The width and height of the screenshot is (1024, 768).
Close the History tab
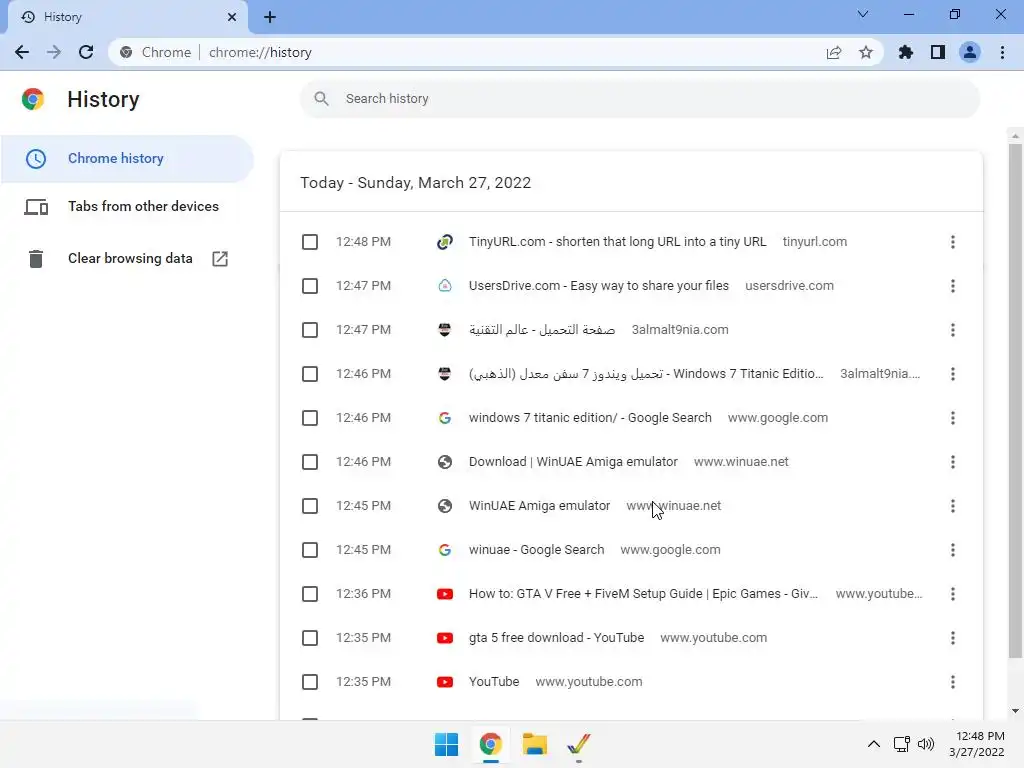pyautogui.click(x=232, y=17)
